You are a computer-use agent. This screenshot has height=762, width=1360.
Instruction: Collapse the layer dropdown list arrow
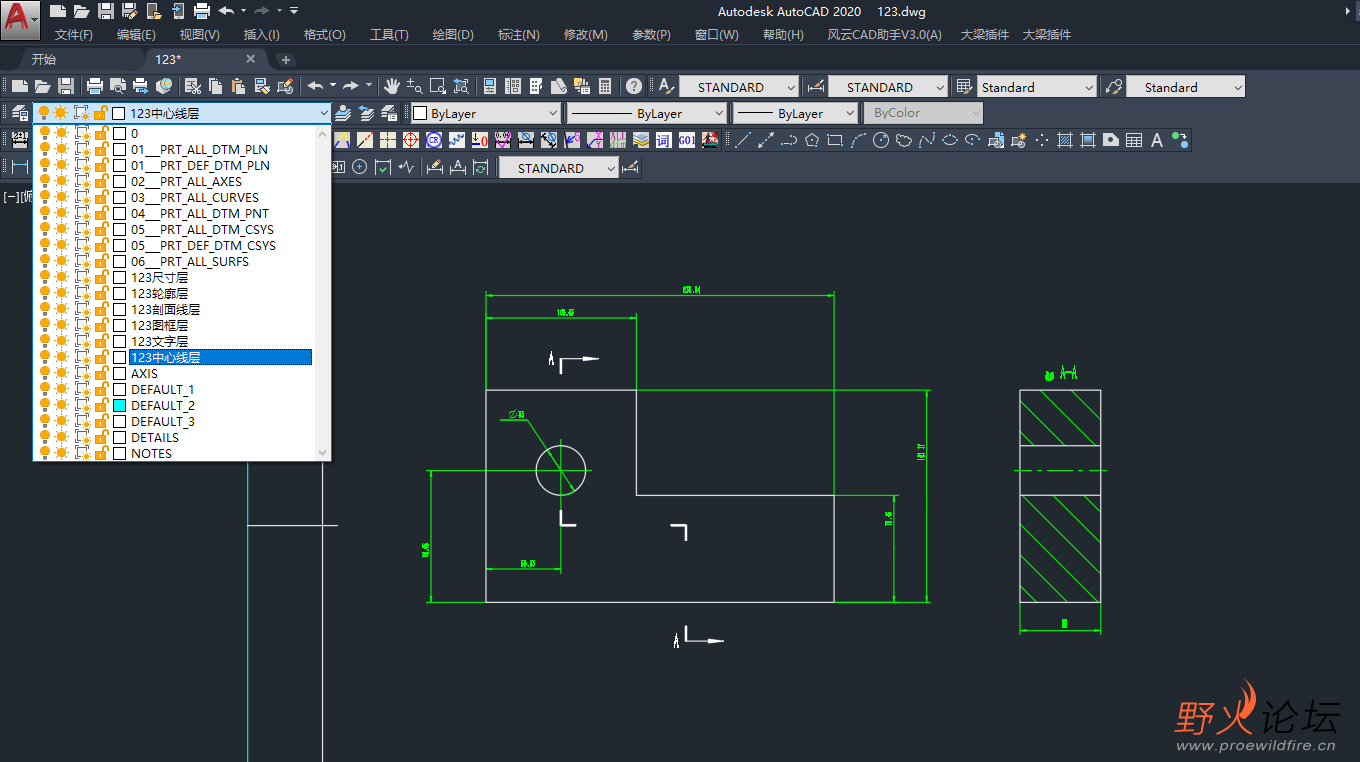(x=322, y=113)
